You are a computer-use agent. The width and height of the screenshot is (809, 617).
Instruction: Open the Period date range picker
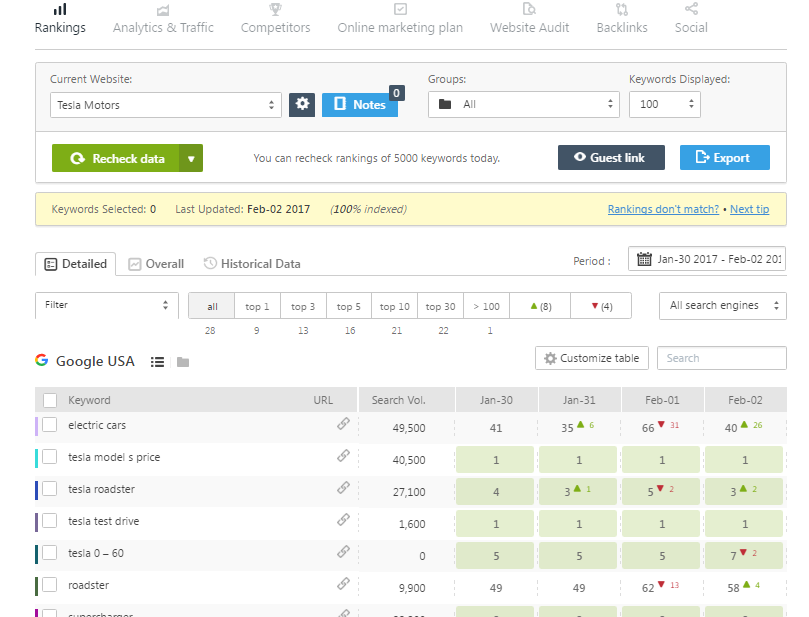(706, 258)
